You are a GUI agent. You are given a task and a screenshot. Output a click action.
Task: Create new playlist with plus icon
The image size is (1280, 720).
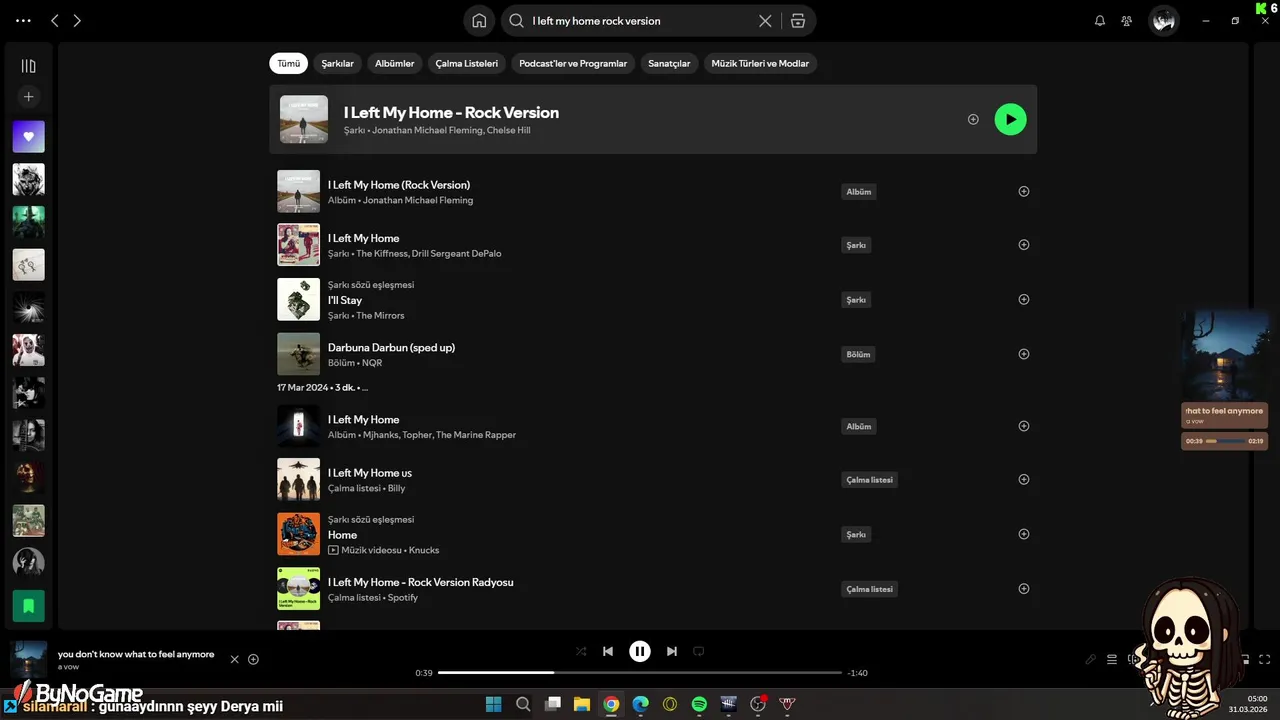pyautogui.click(x=28, y=97)
